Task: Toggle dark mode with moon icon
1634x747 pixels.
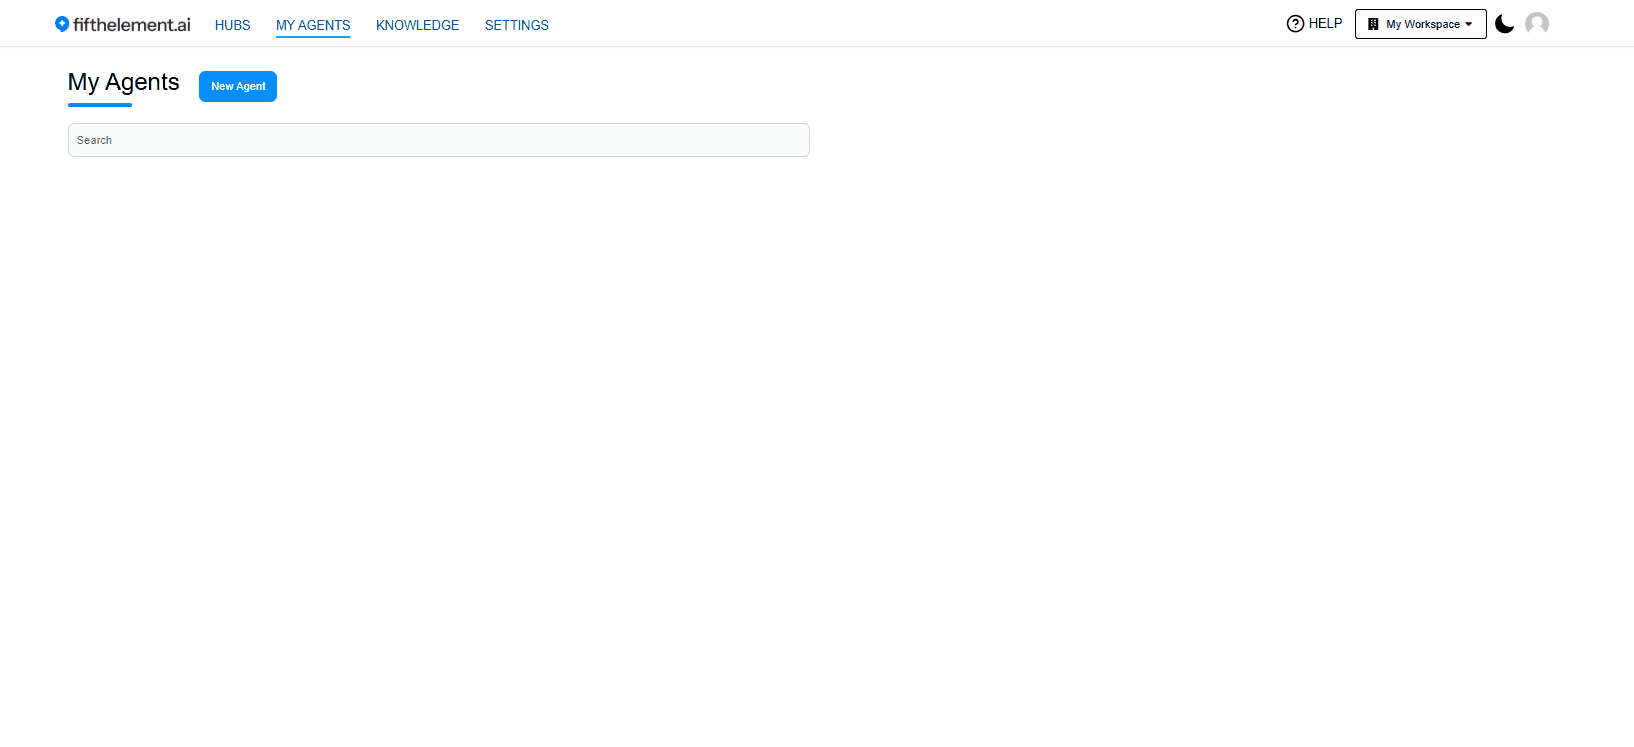Action: coord(1504,24)
